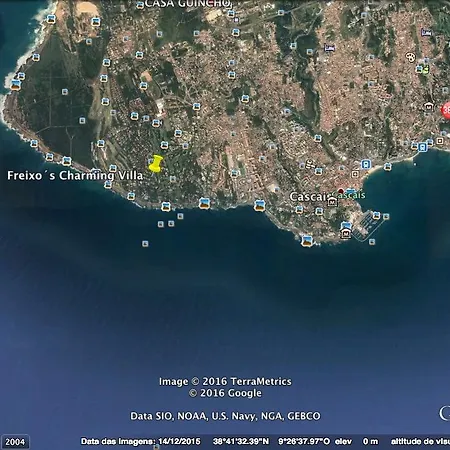The image size is (450, 450).
Task: Open the 2004 historical imagery button
Action: click(x=15, y=442)
